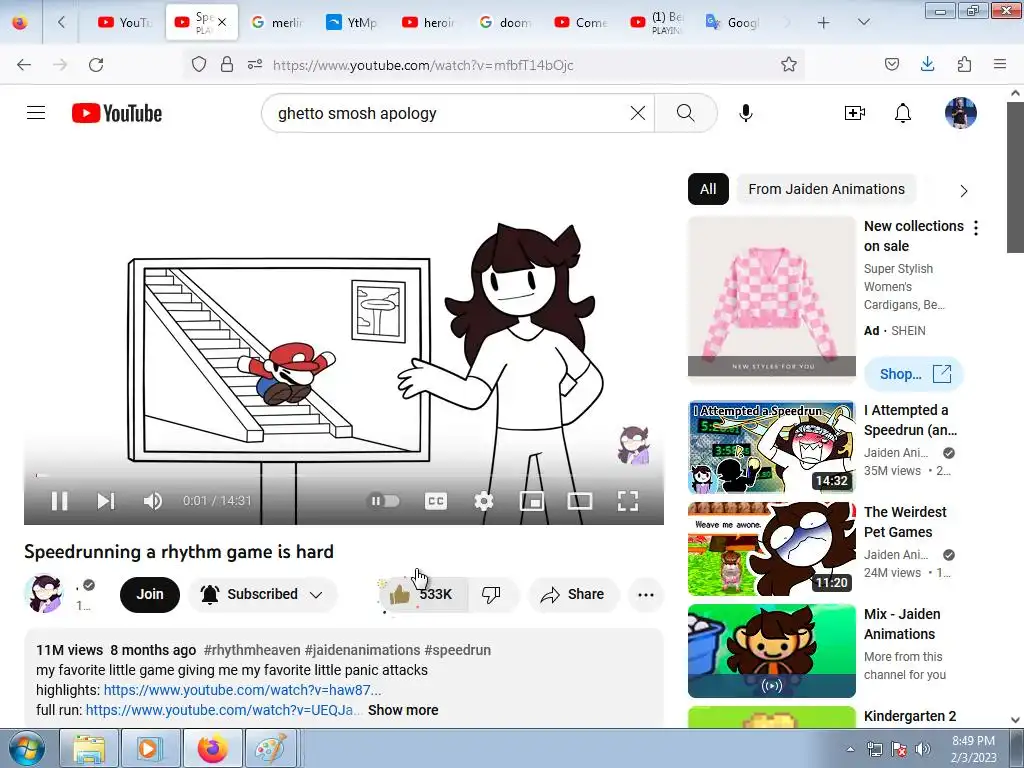
Task: Open the pink cardigan ad image
Action: coord(771,296)
